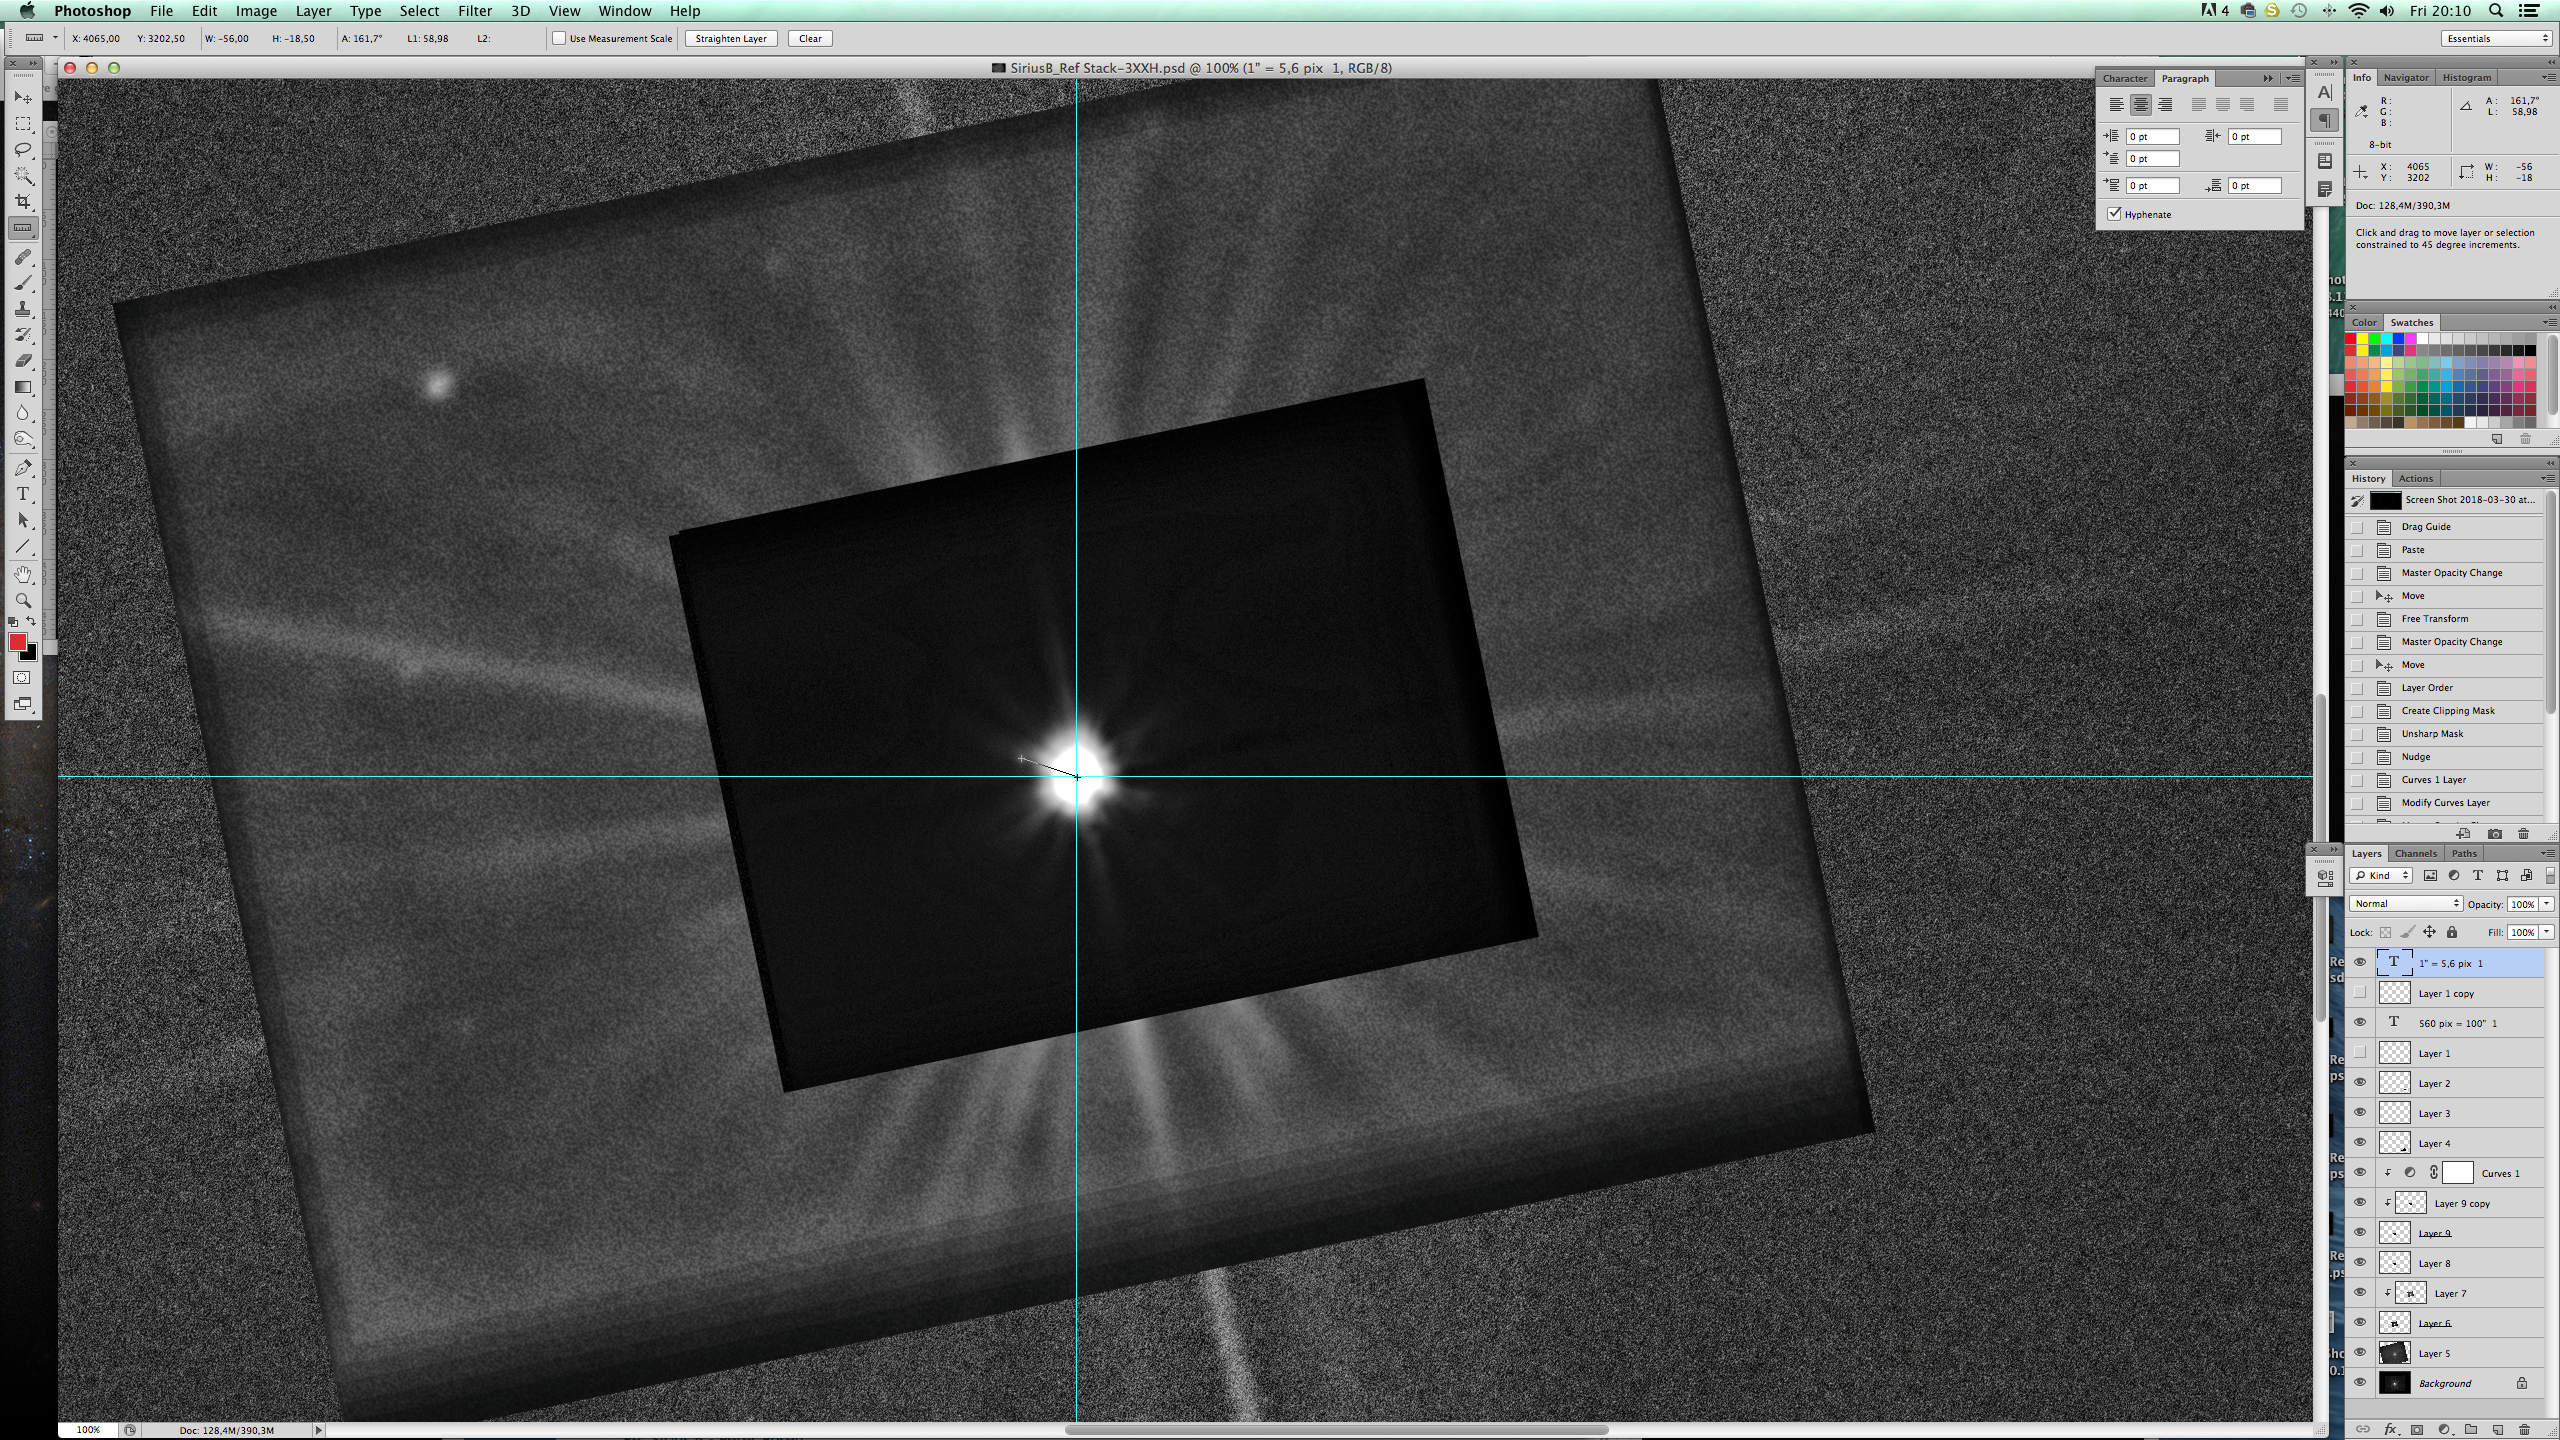Select the Zoom tool
Viewport: 2560px width, 1440px height.
[23, 600]
